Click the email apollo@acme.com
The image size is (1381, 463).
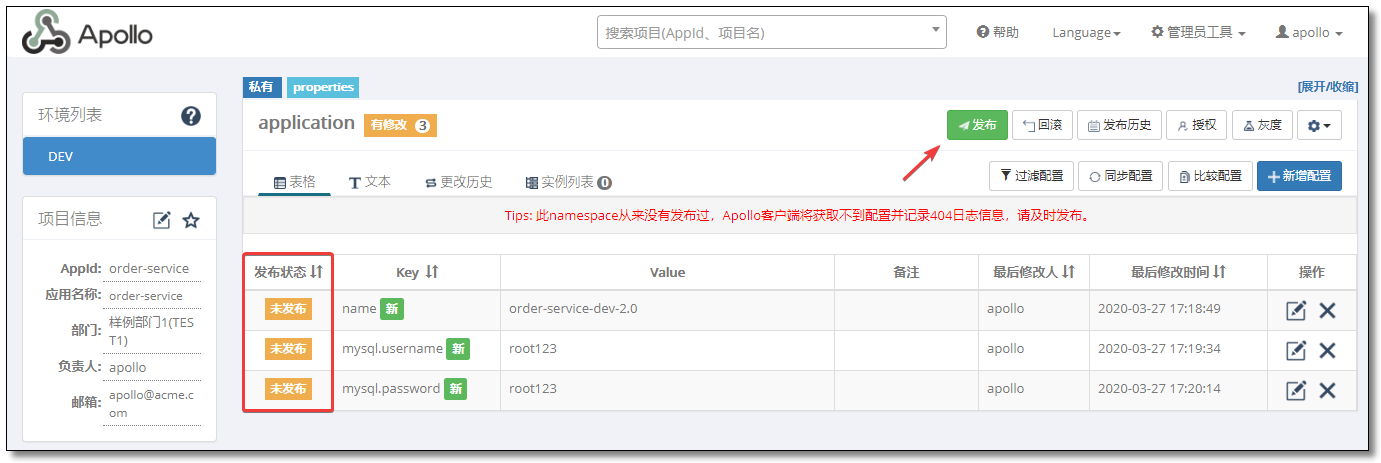click(152, 404)
